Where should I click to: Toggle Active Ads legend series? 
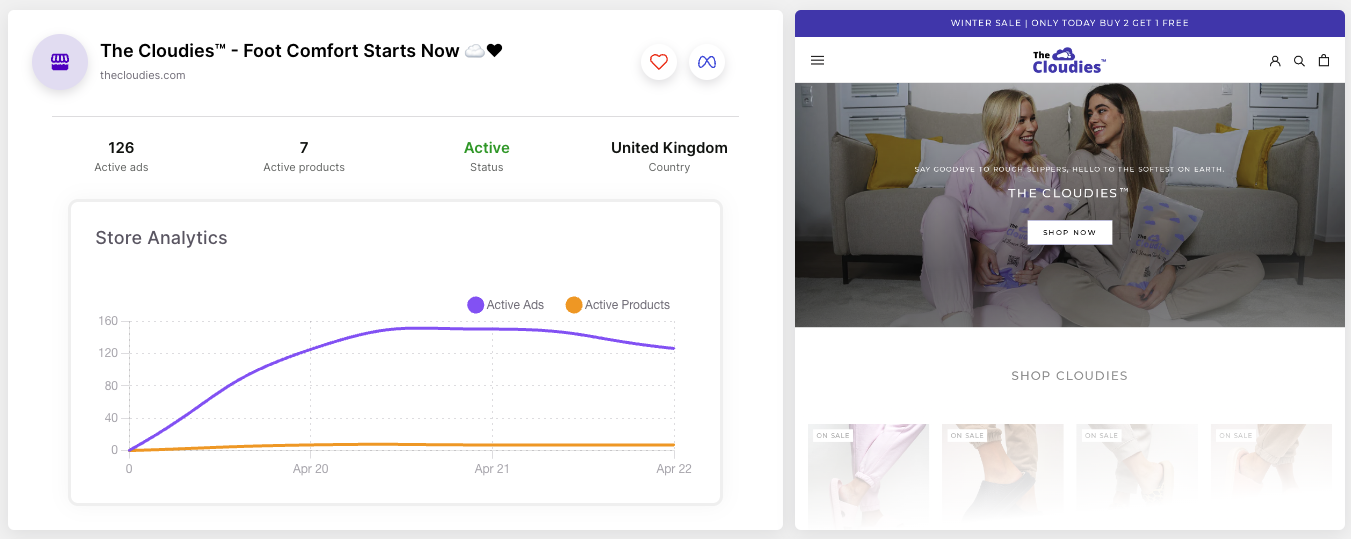coord(506,305)
